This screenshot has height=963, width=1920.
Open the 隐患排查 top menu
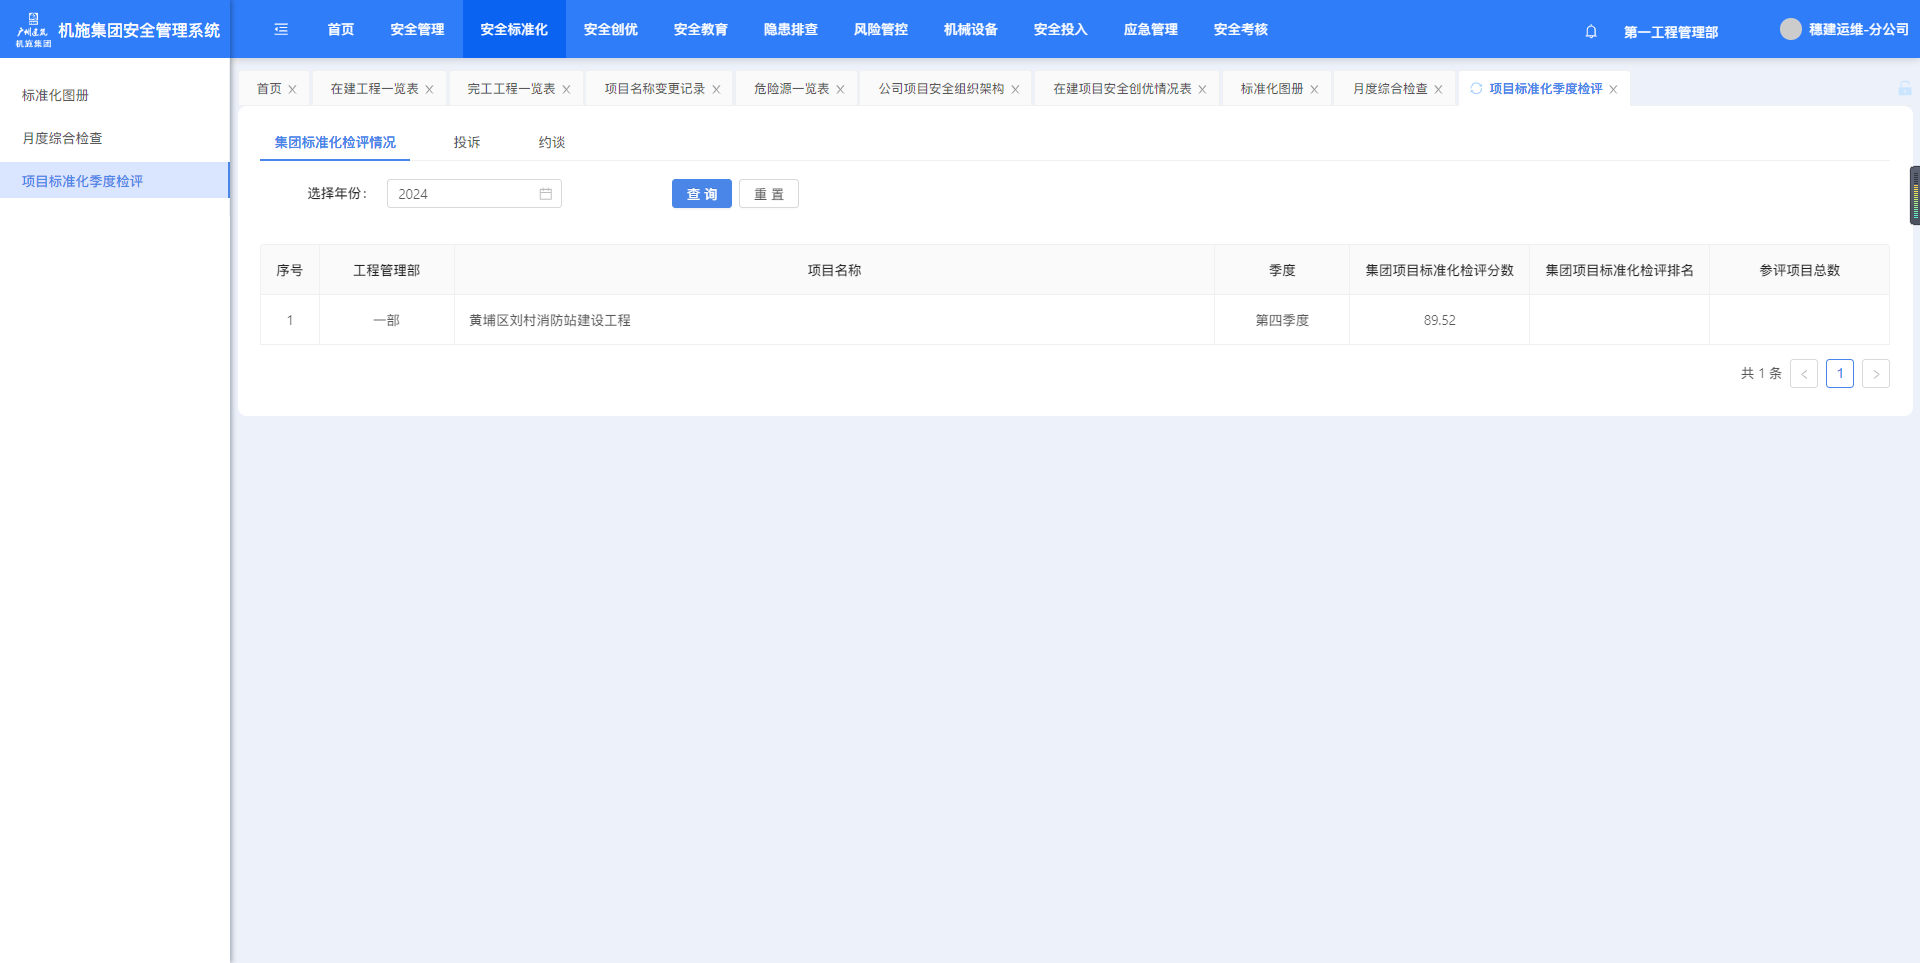pos(790,30)
